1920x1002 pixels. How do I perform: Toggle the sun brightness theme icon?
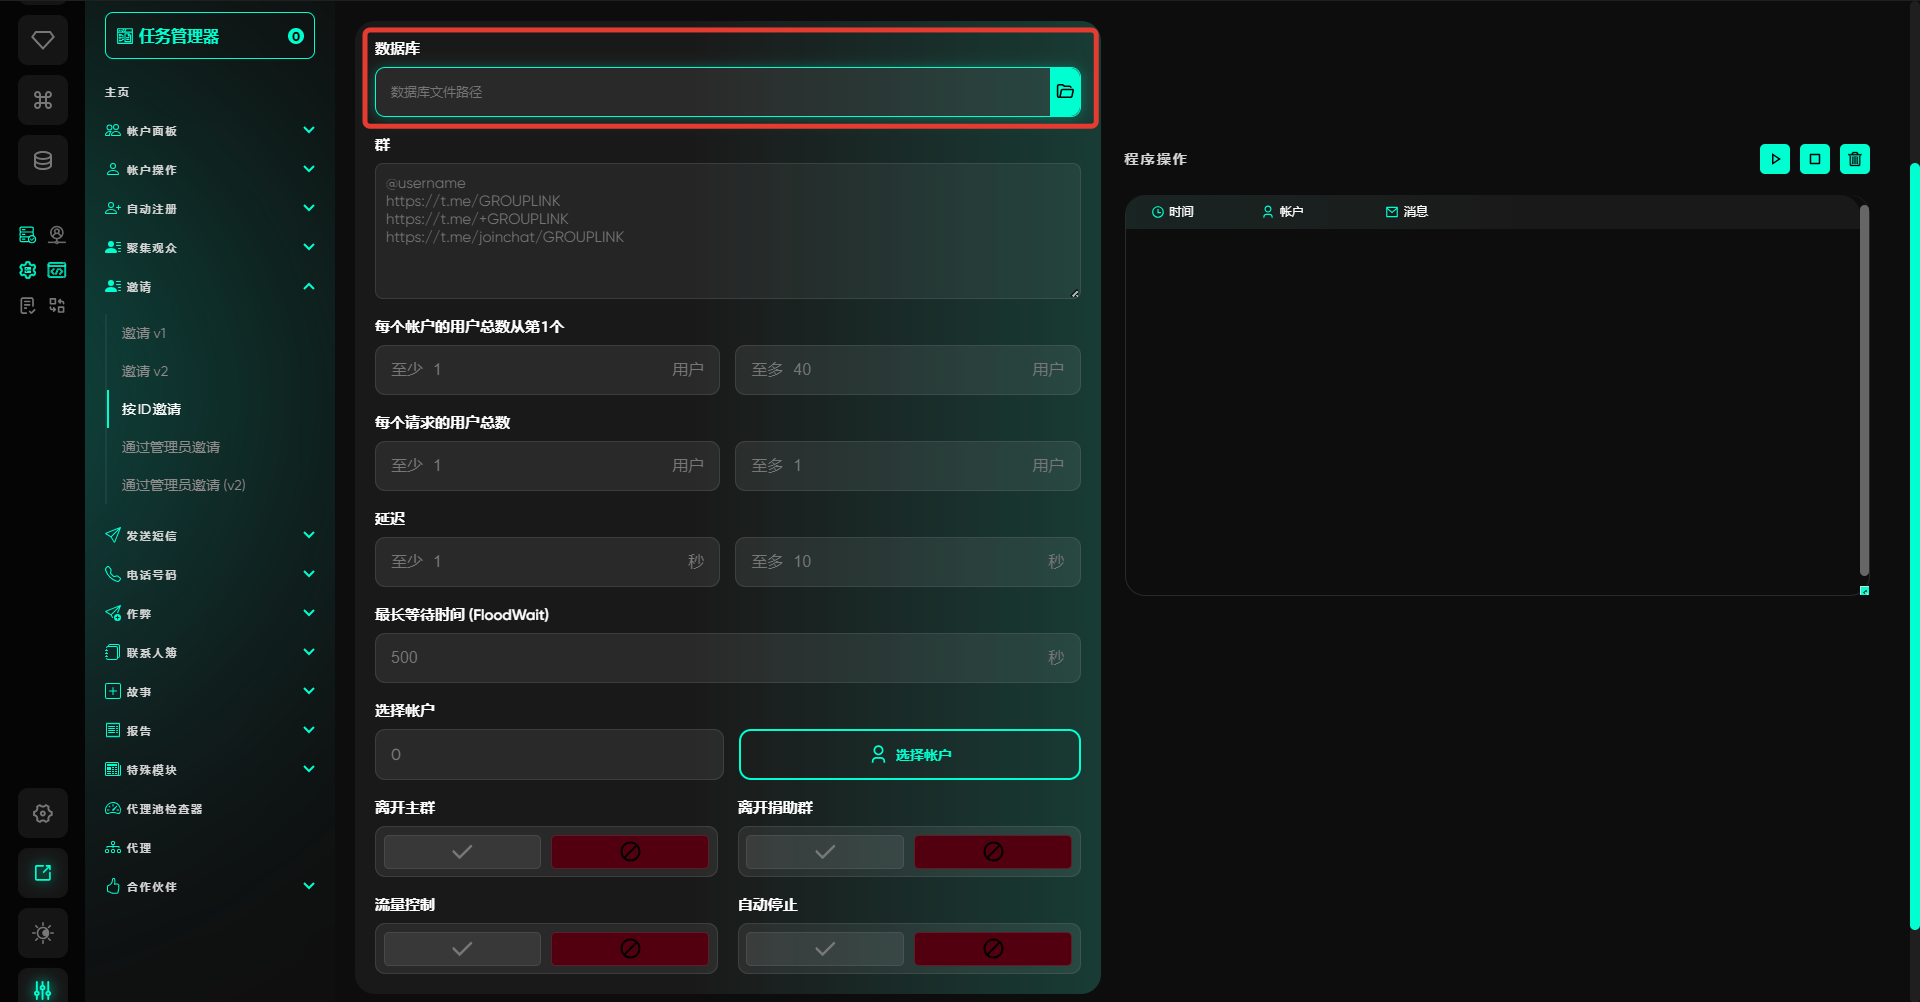click(43, 933)
